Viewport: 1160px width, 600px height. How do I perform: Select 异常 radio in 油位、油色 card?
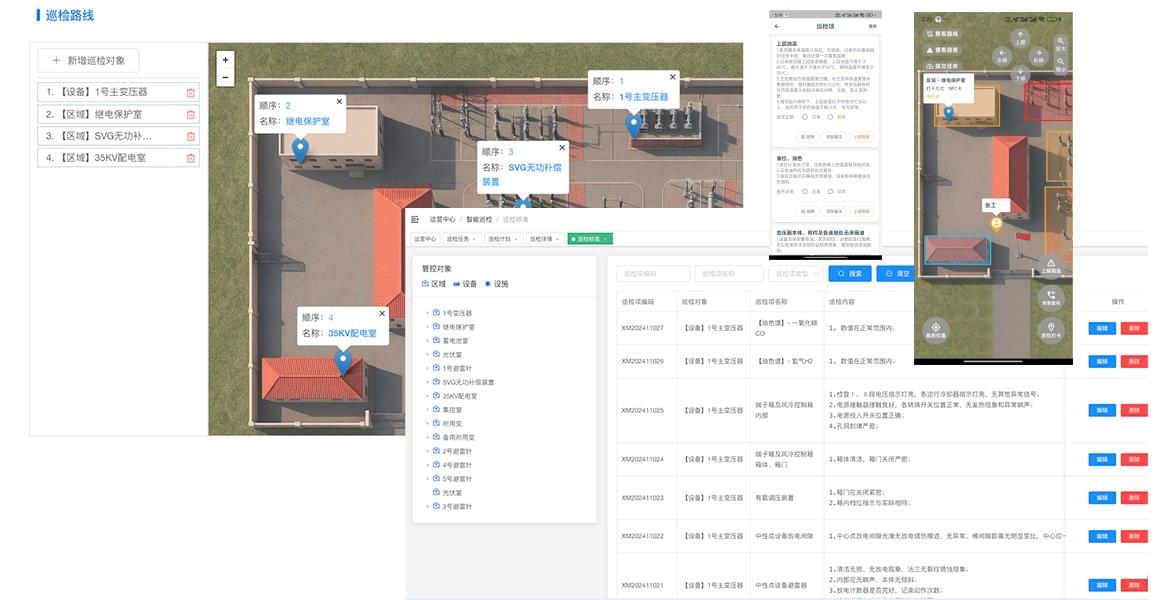pyautogui.click(x=831, y=192)
